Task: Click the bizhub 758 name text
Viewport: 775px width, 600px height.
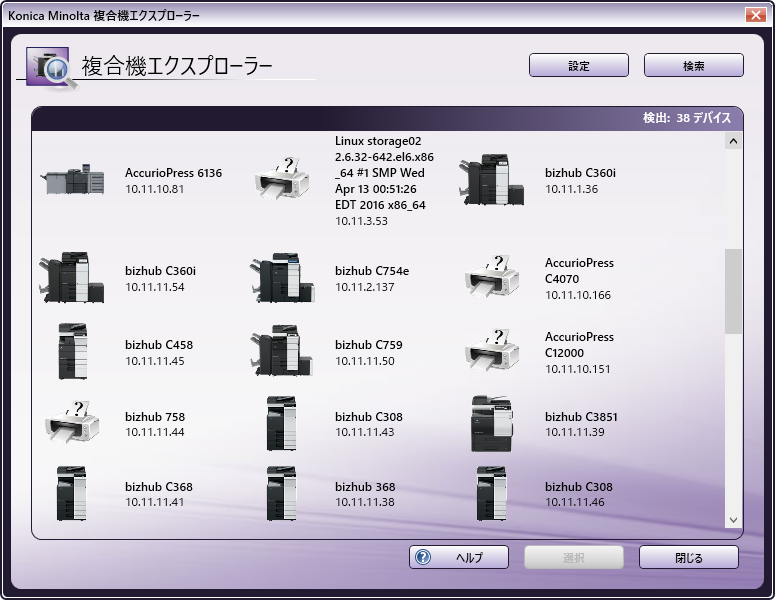Action: tap(155, 417)
